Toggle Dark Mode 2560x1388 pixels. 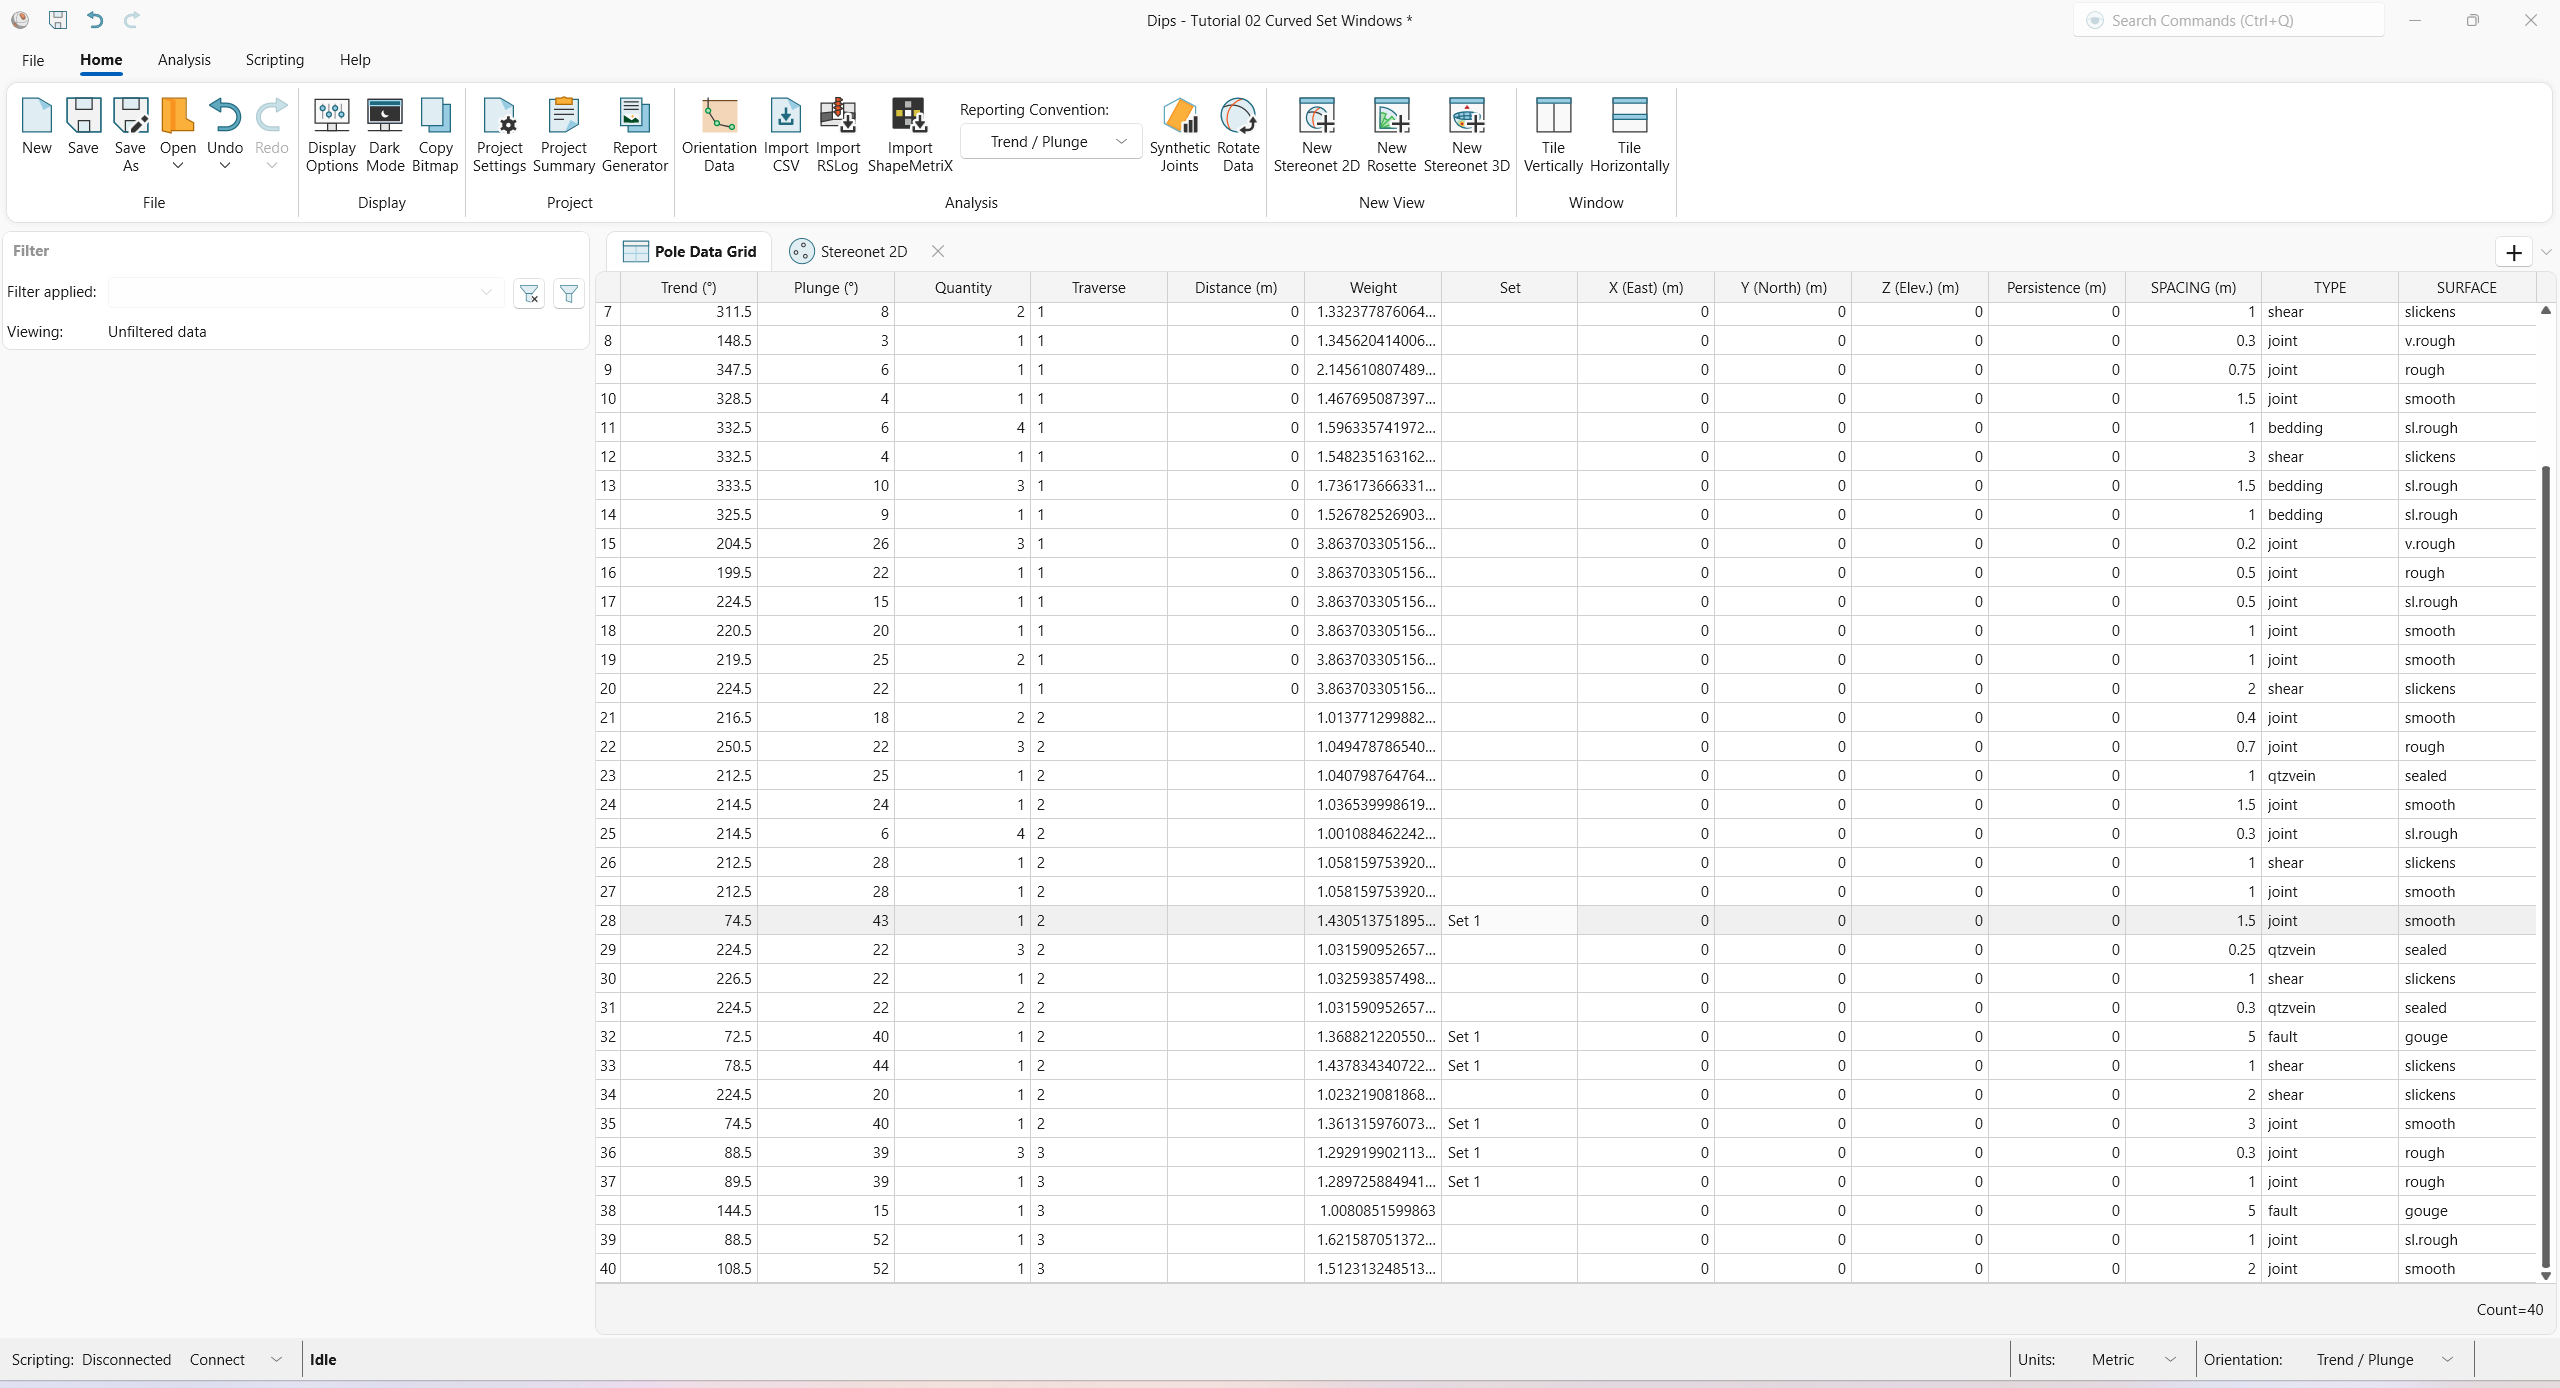(x=385, y=136)
